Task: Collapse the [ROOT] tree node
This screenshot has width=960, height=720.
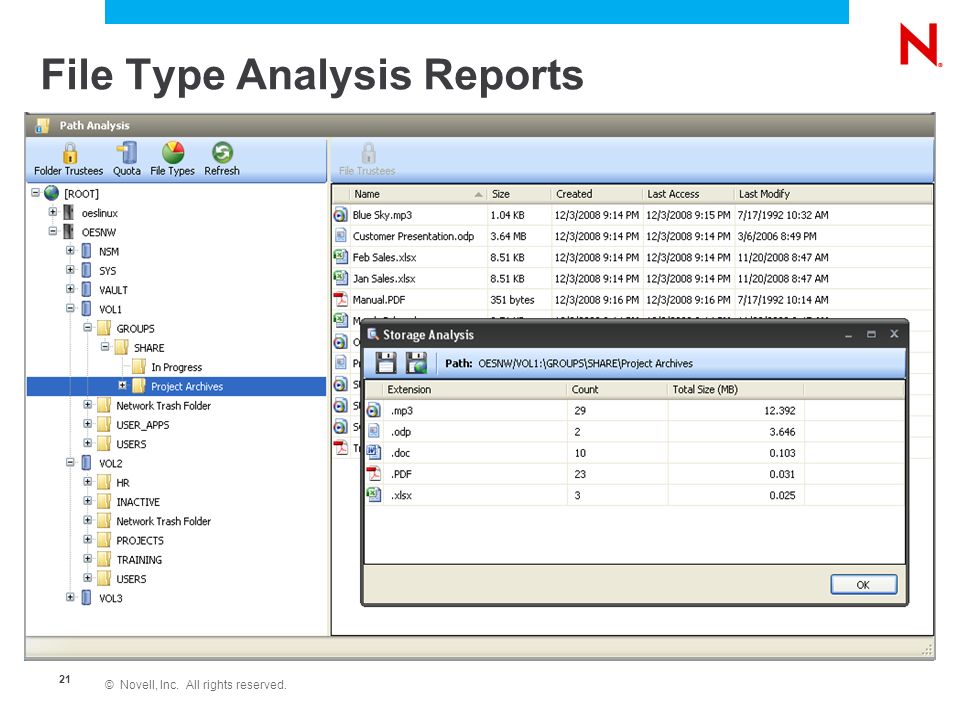Action: [36, 193]
